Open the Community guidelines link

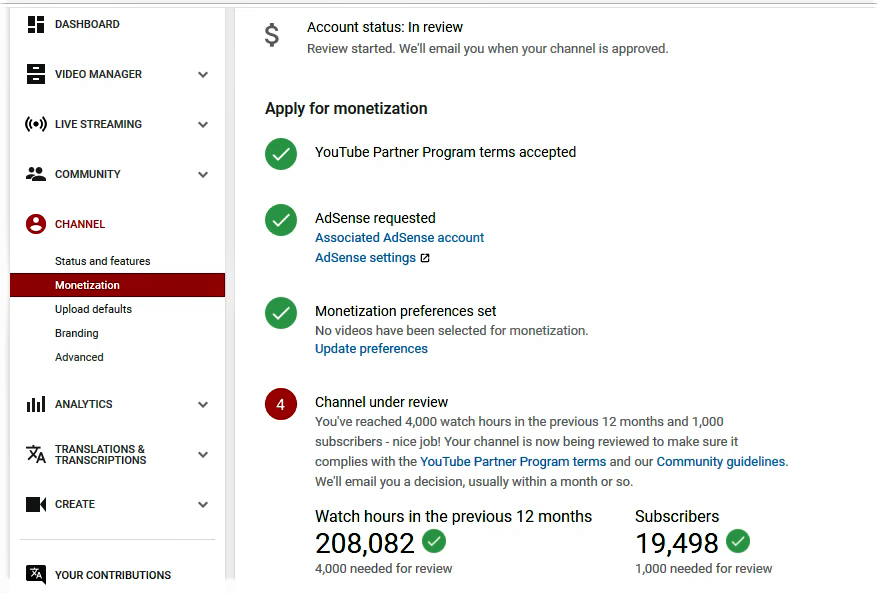[x=721, y=462]
